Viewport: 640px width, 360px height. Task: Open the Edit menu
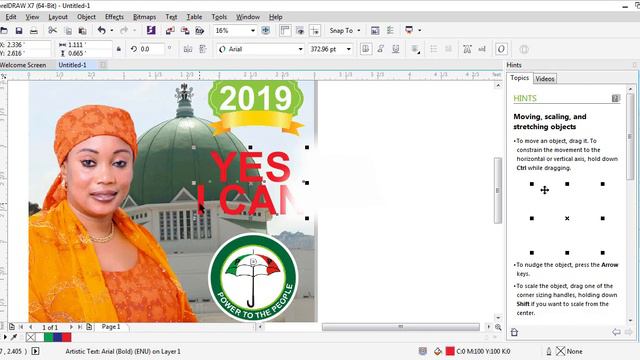[11, 17]
